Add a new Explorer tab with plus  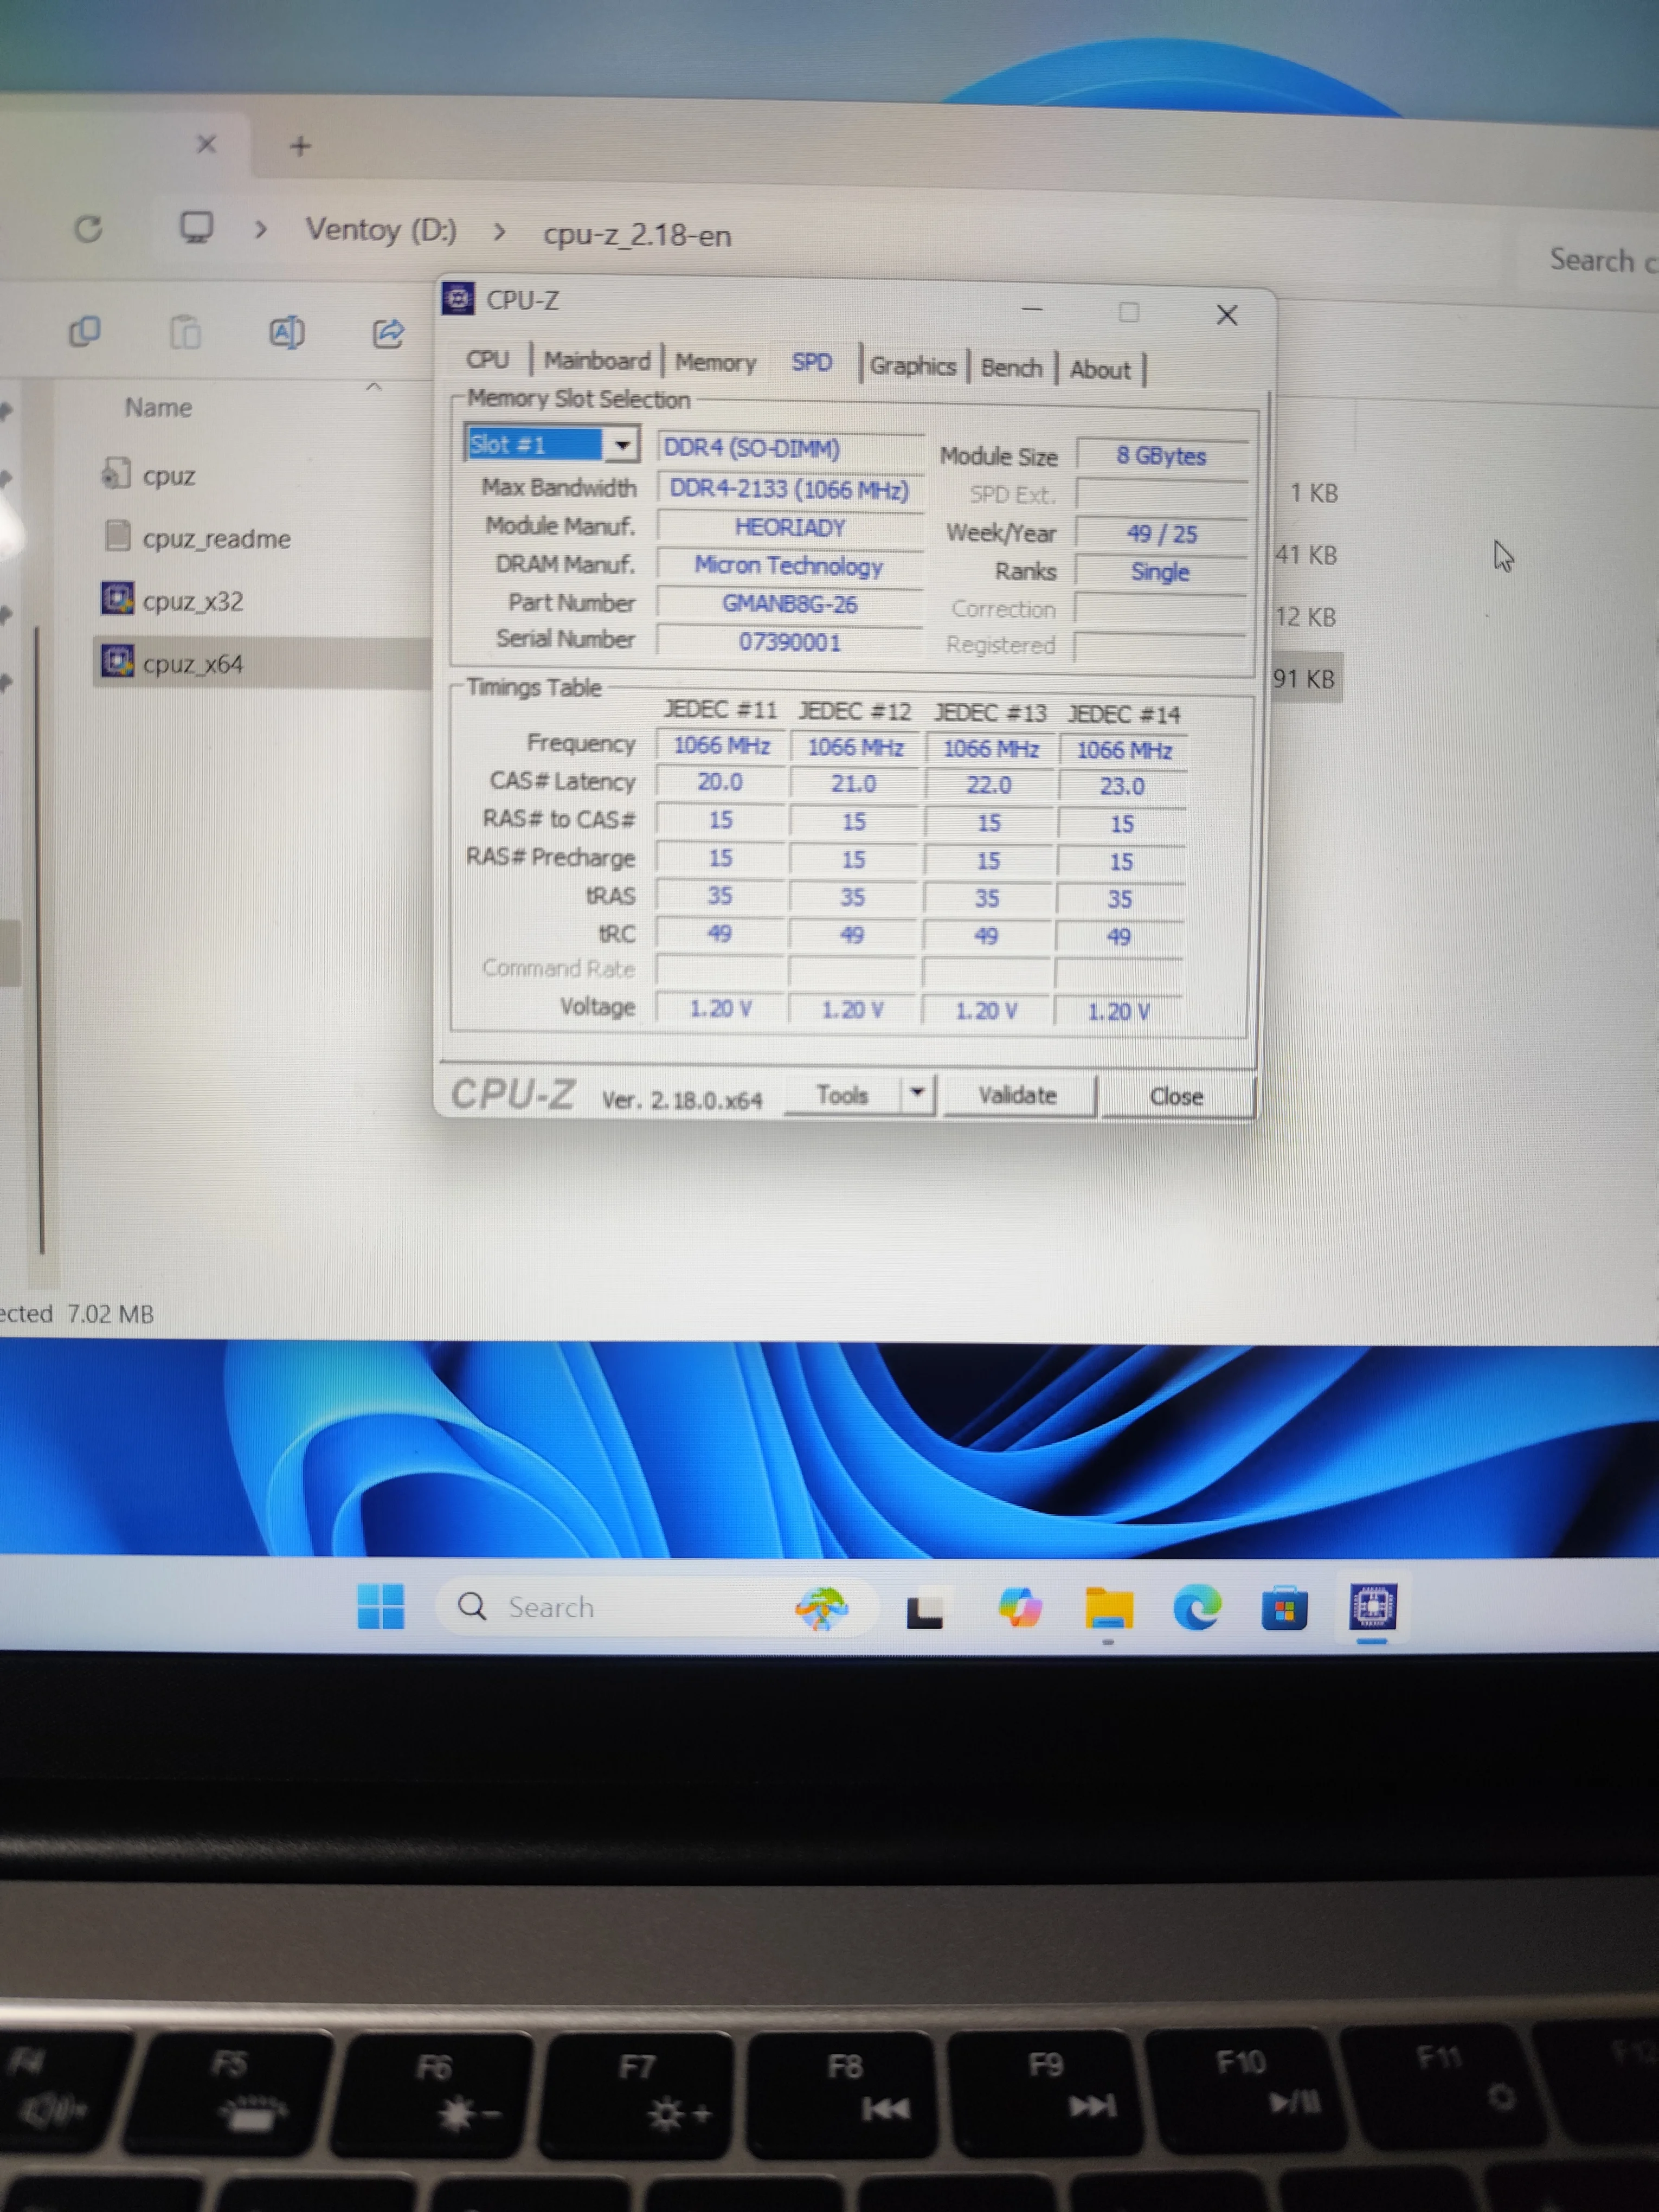click(x=300, y=146)
